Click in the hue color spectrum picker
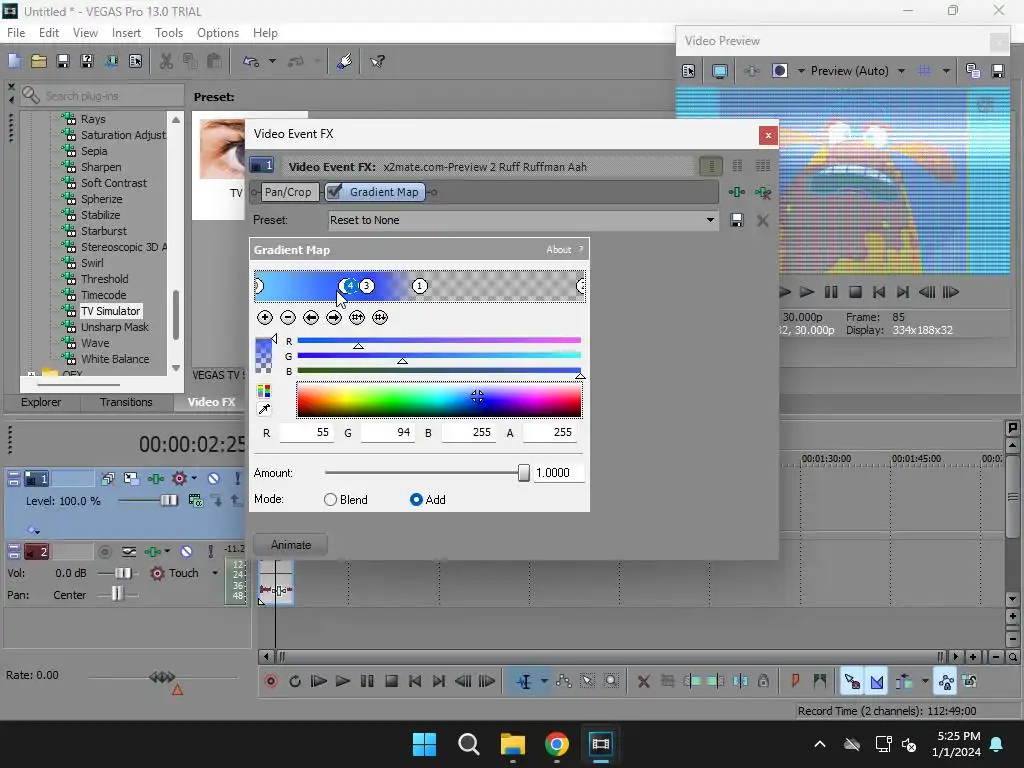1024x768 pixels. click(x=439, y=400)
